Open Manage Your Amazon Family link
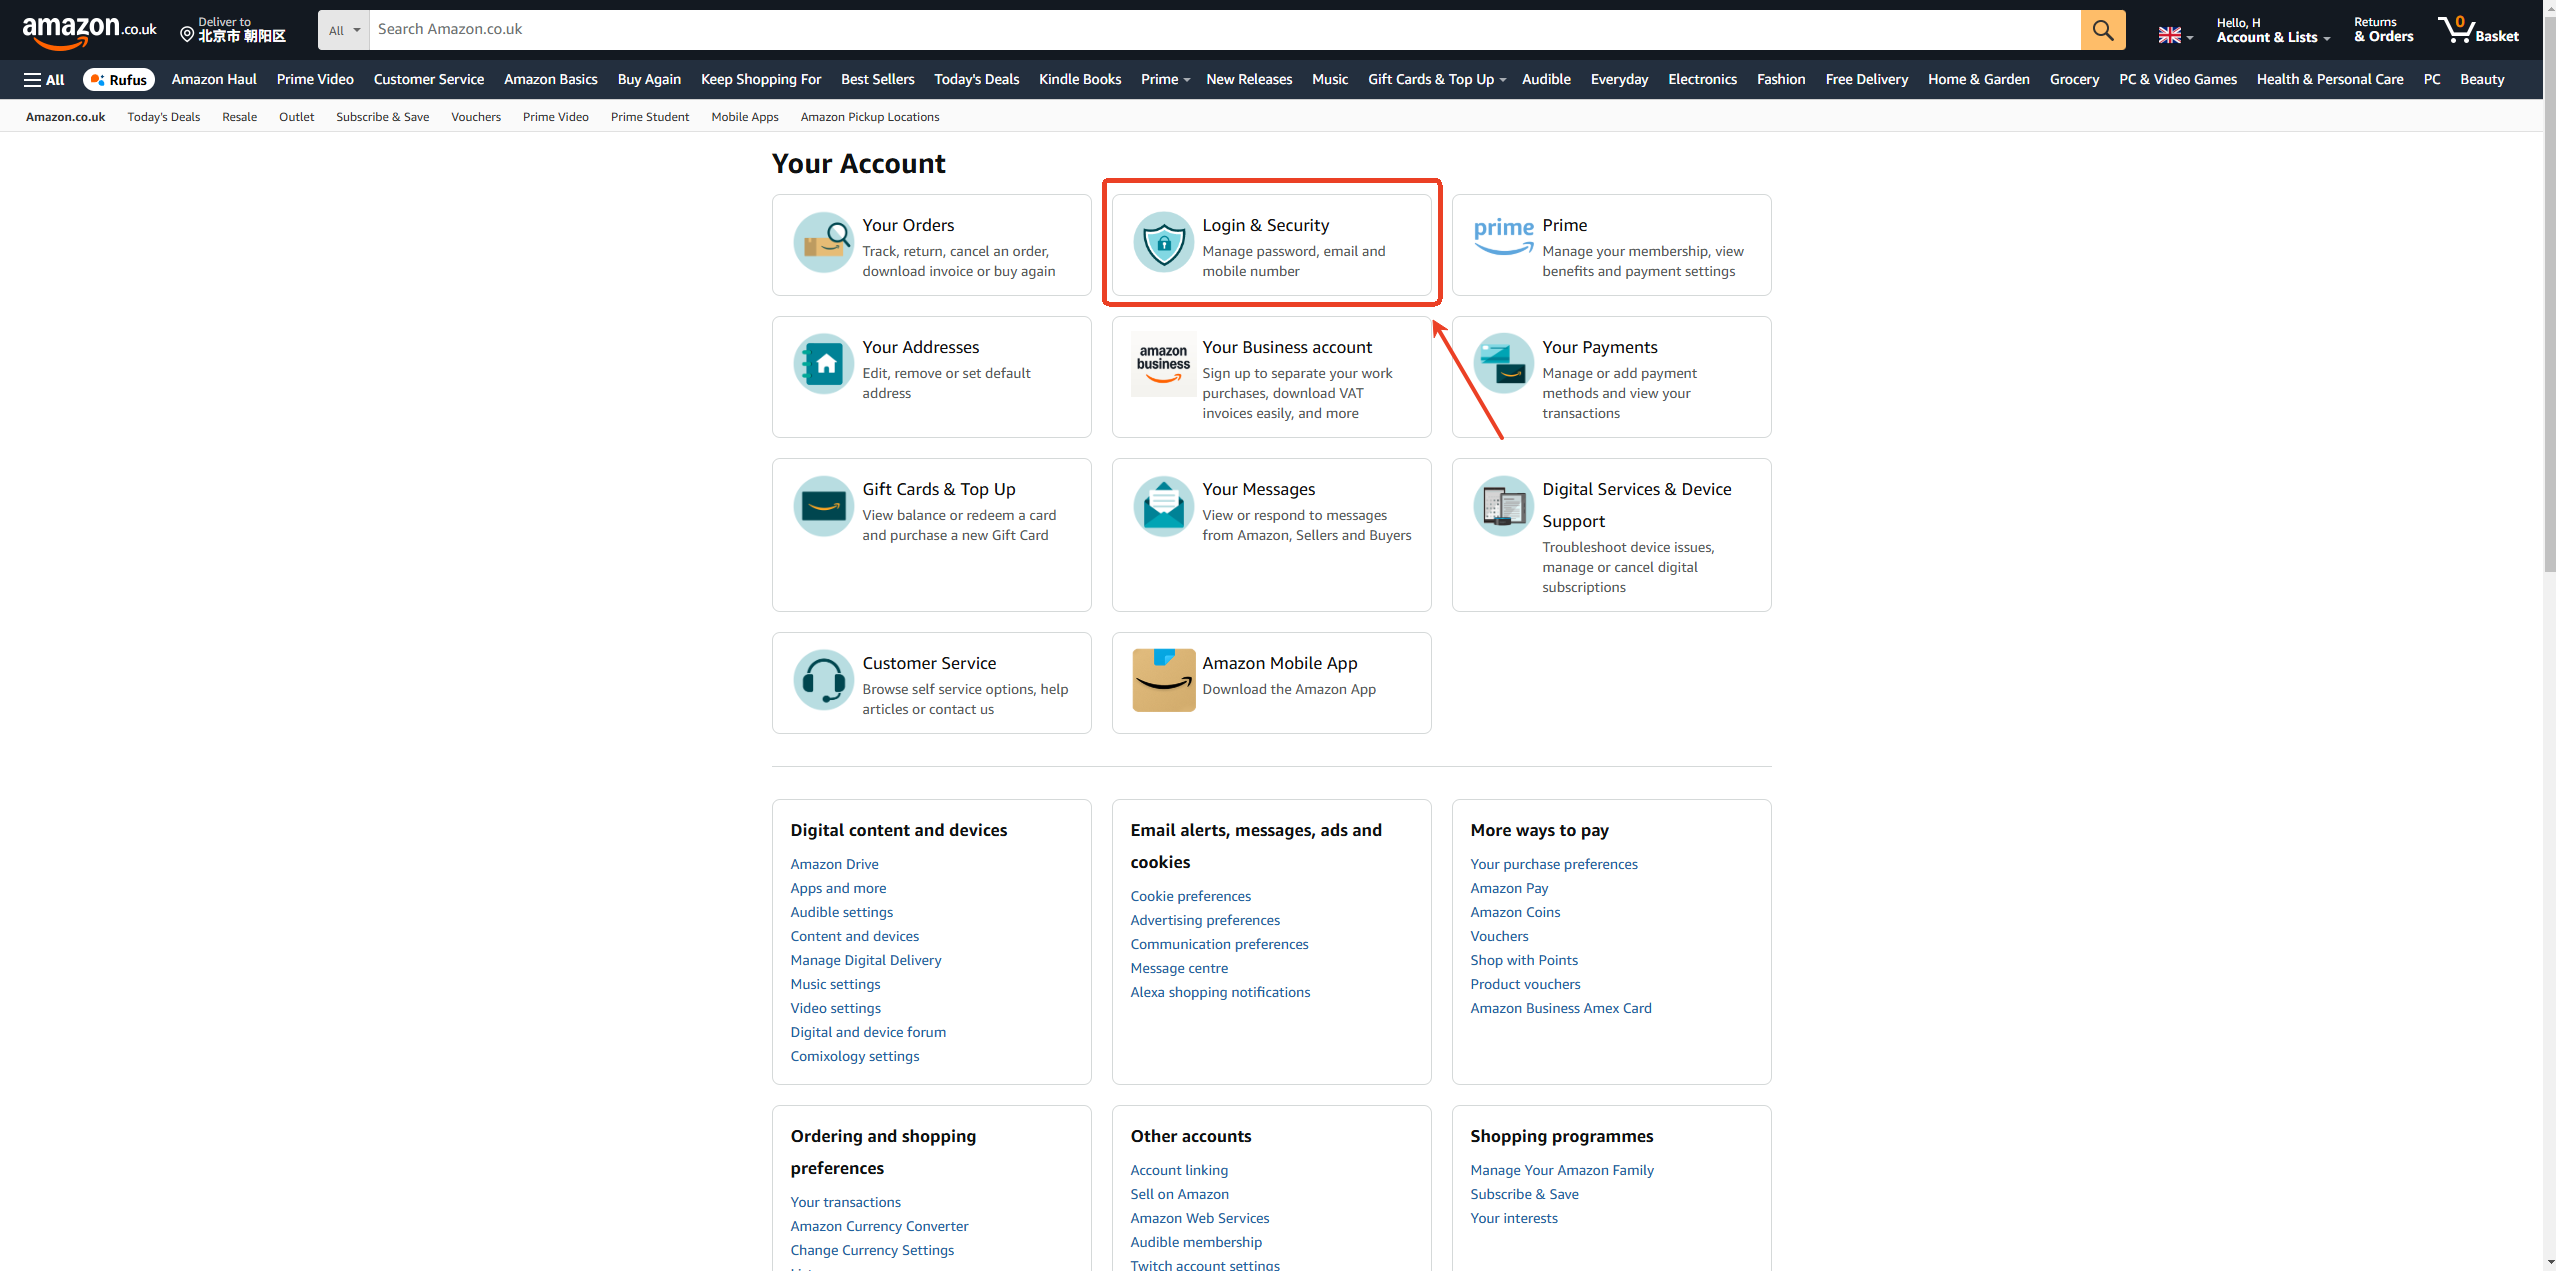Screen dimensions: 2556x1271 (x=1562, y=1170)
